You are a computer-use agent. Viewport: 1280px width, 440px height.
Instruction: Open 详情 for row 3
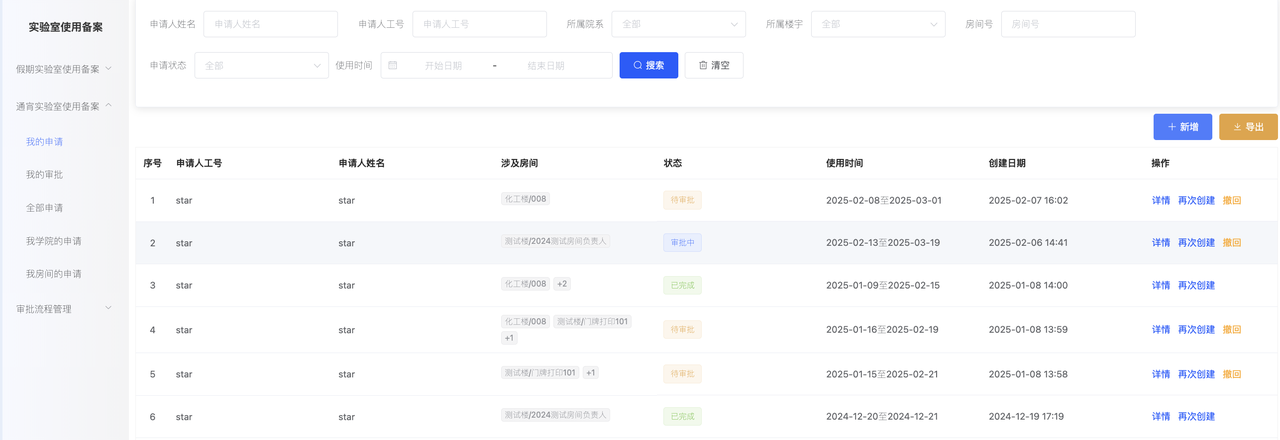(x=1161, y=285)
